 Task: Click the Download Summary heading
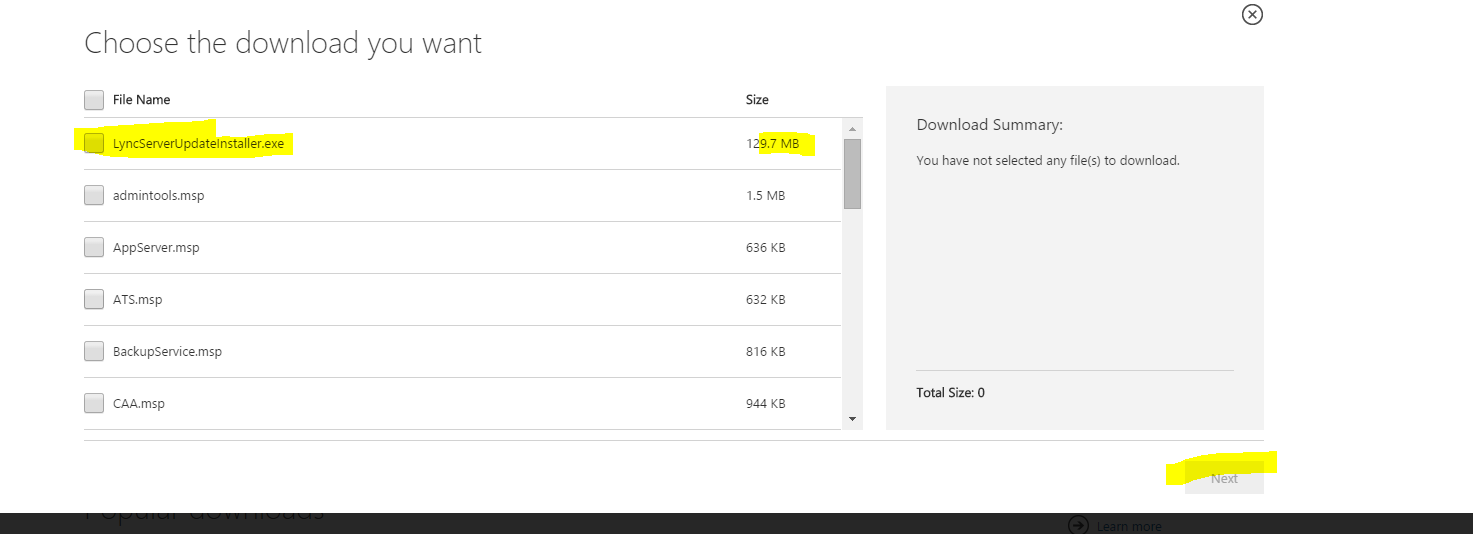click(x=989, y=125)
